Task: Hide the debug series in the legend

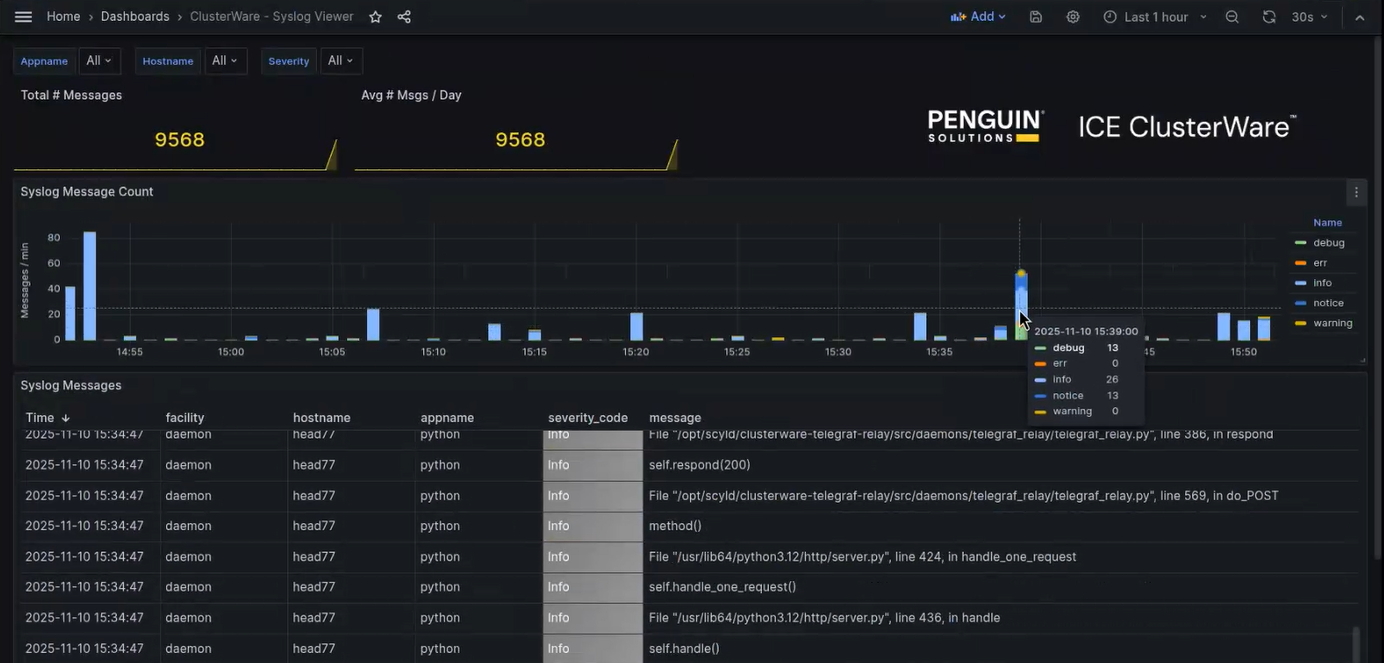Action: click(x=1328, y=242)
